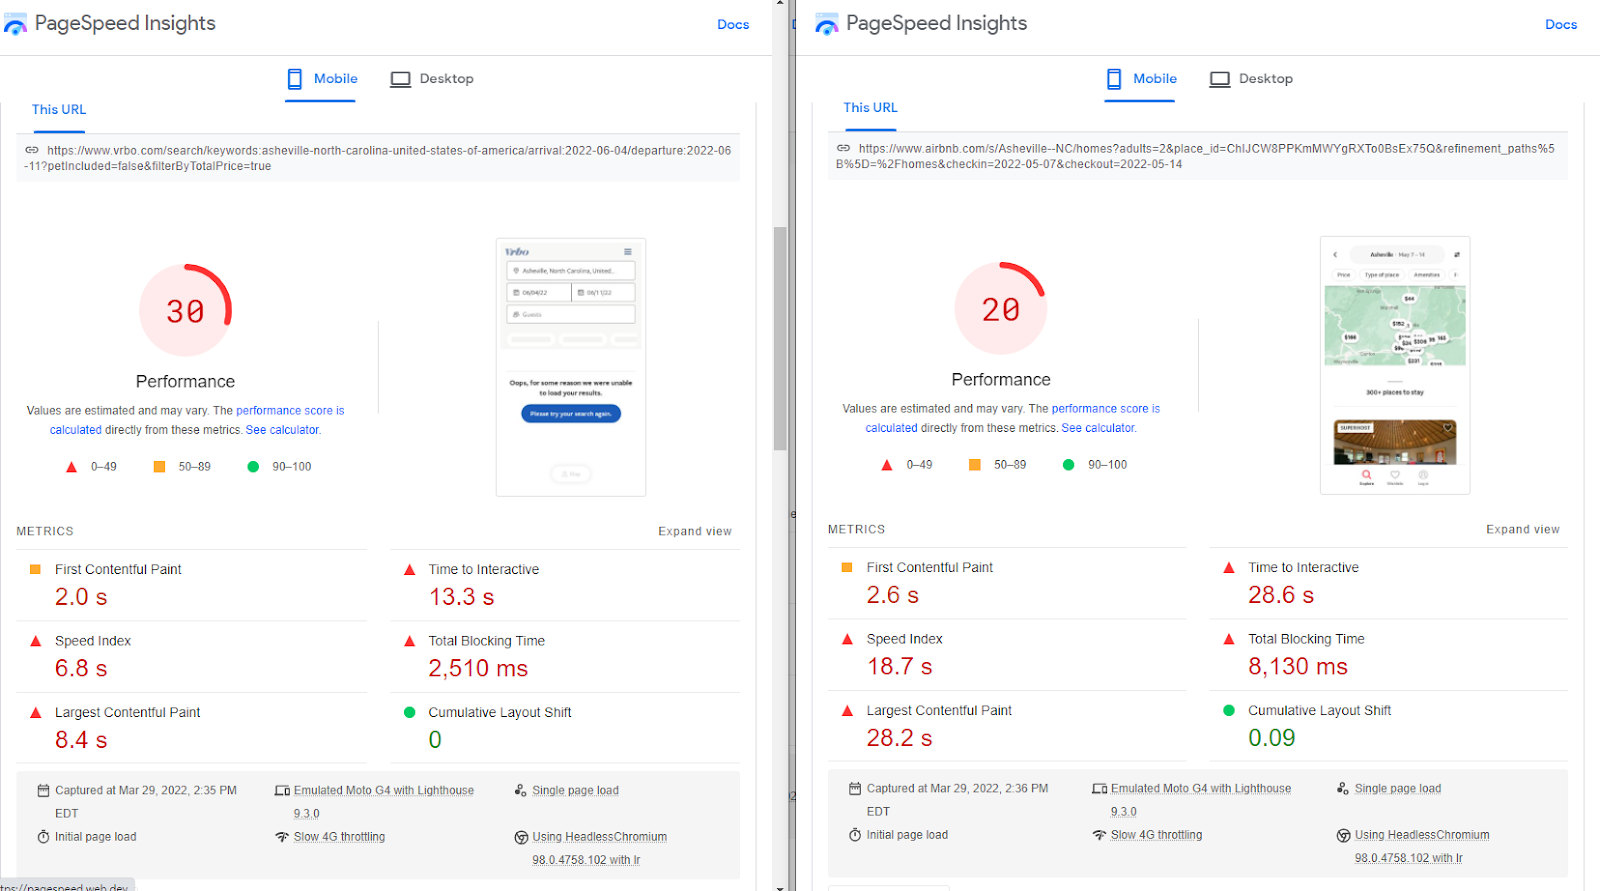Image resolution: width=1600 pixels, height=891 pixels.
Task: Click the orange square beside First Contentful Paint 2.6 s
Action: click(x=847, y=567)
